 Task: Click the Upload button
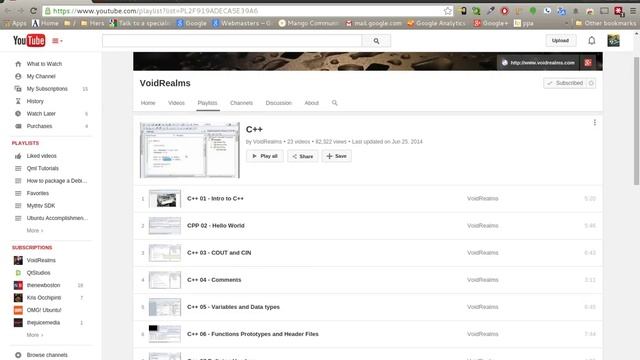coord(560,40)
